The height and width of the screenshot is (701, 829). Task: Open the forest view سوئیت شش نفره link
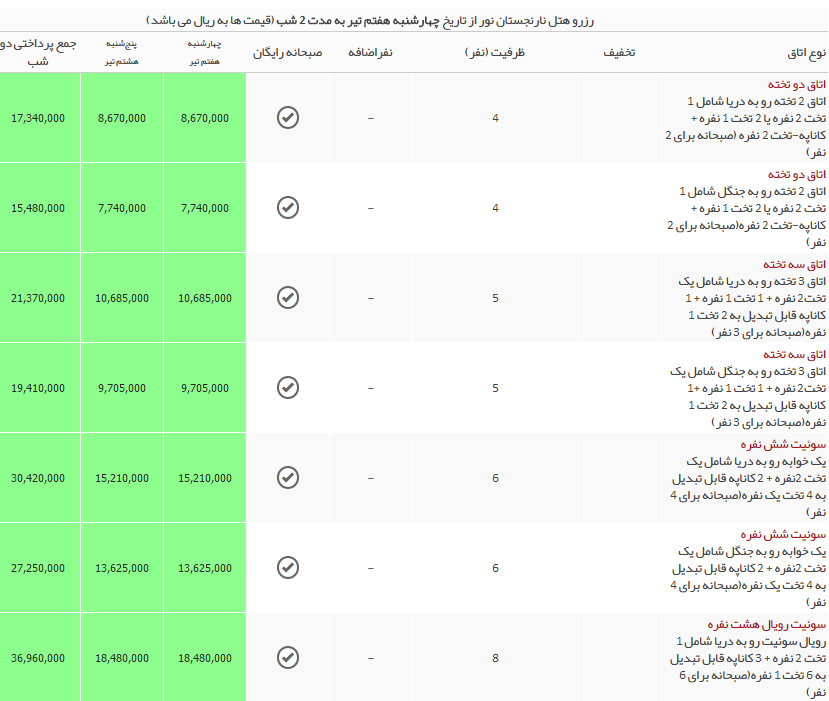coord(783,534)
